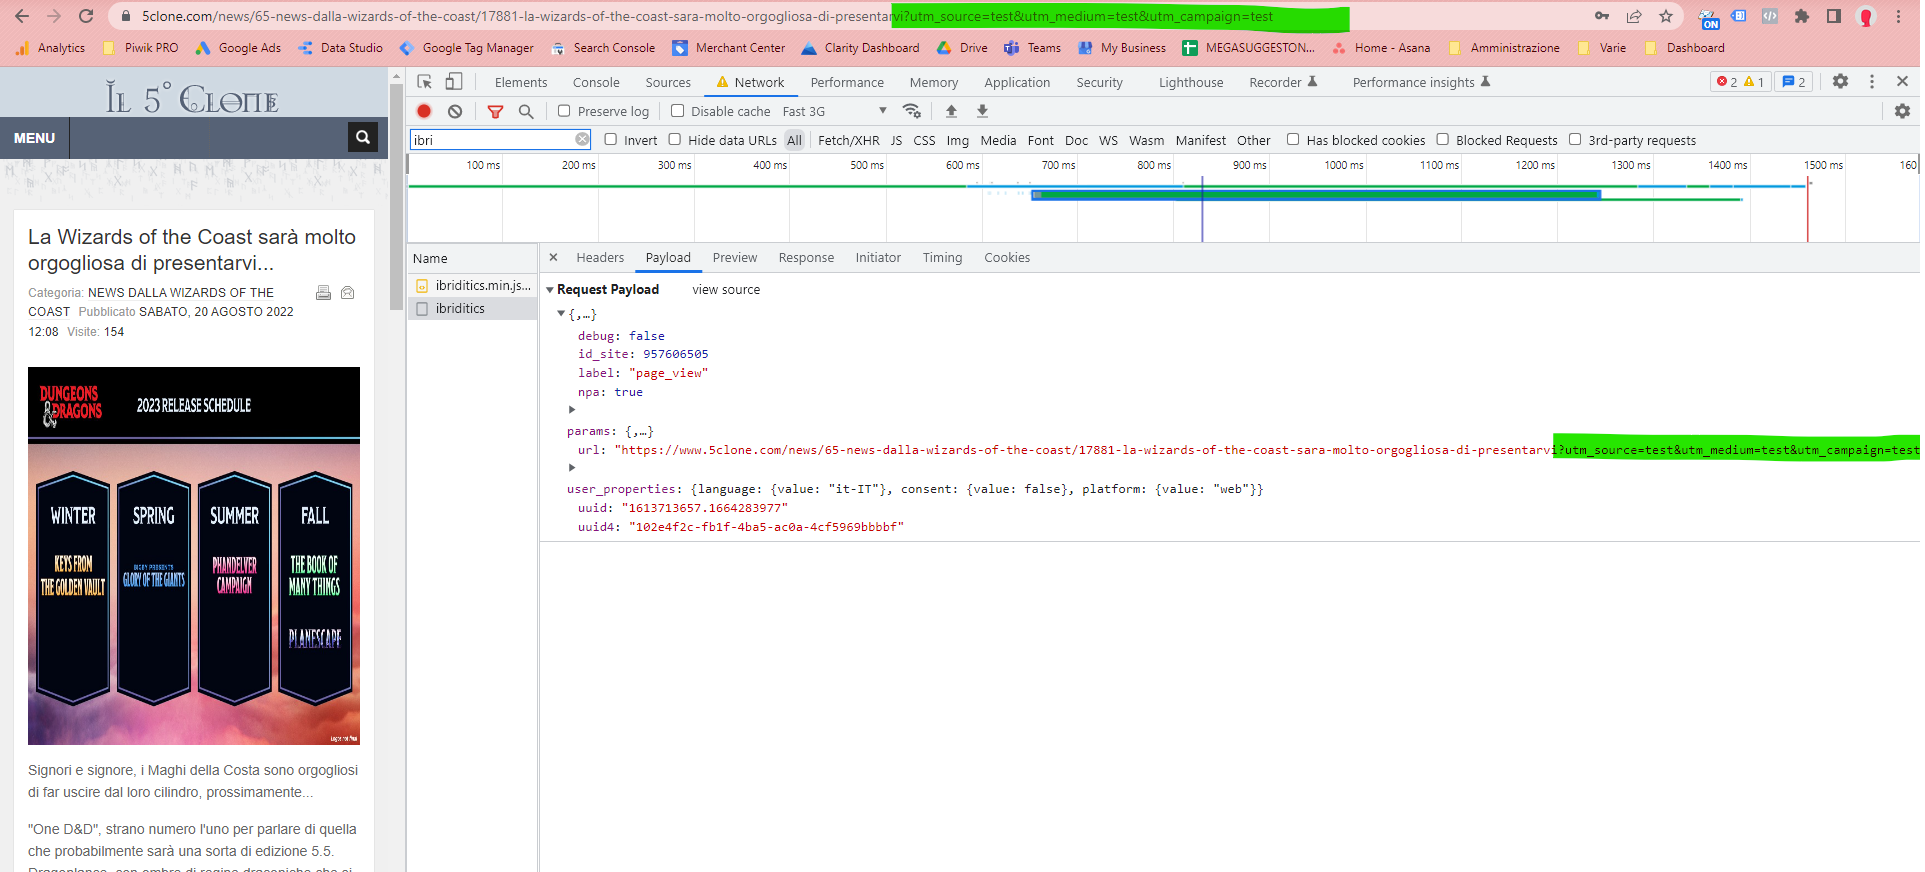The image size is (1925, 872).
Task: Enable Preserve log checkbox
Action: coord(564,111)
